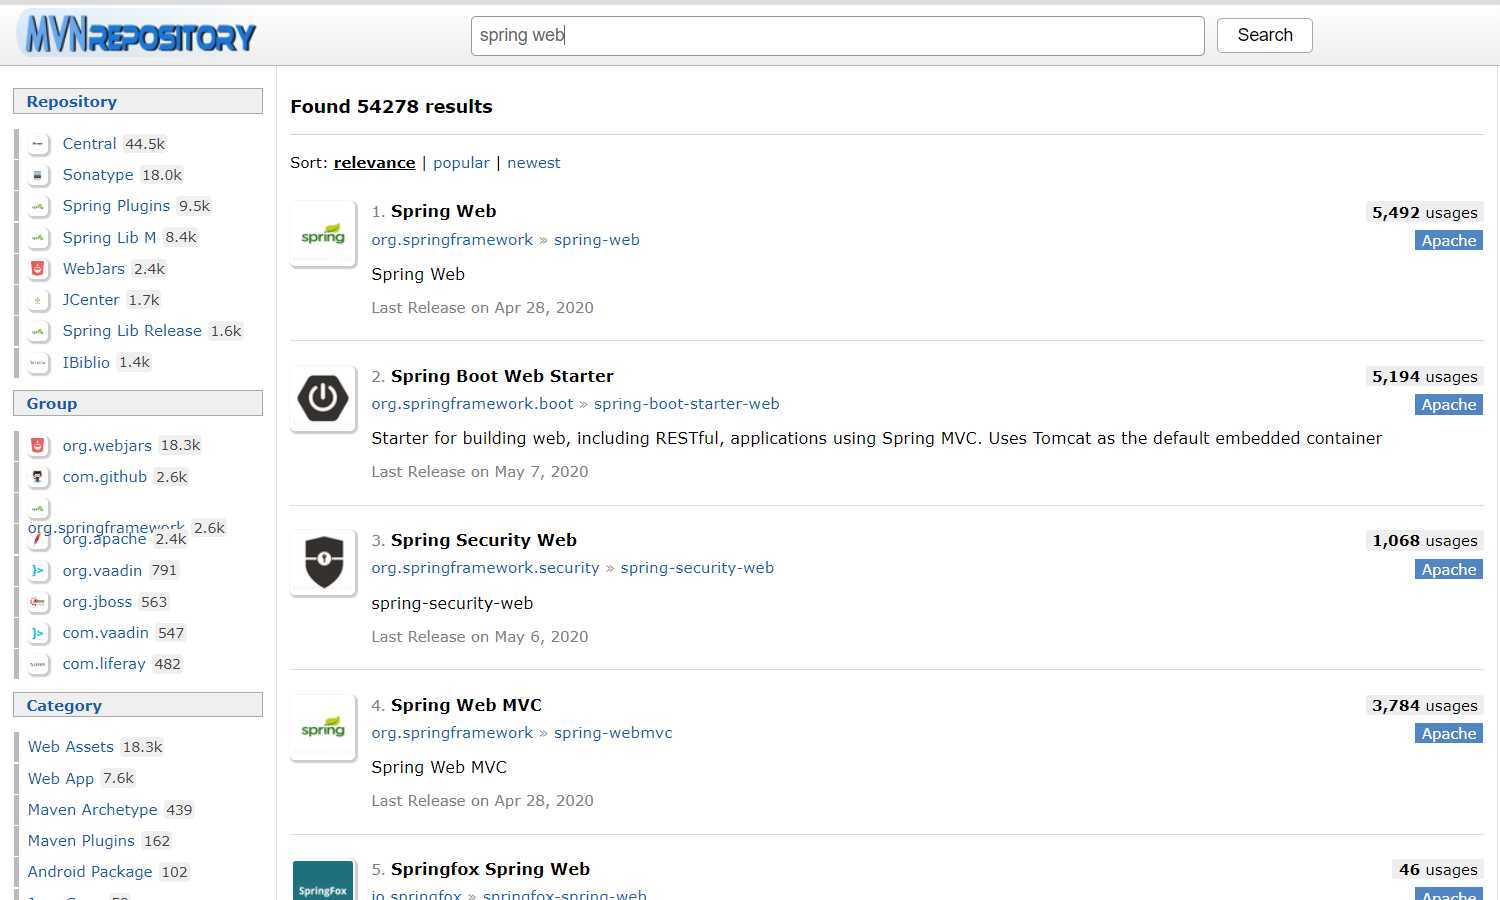This screenshot has height=900, width=1500.
Task: Open the Spring Security Web title
Action: (484, 540)
